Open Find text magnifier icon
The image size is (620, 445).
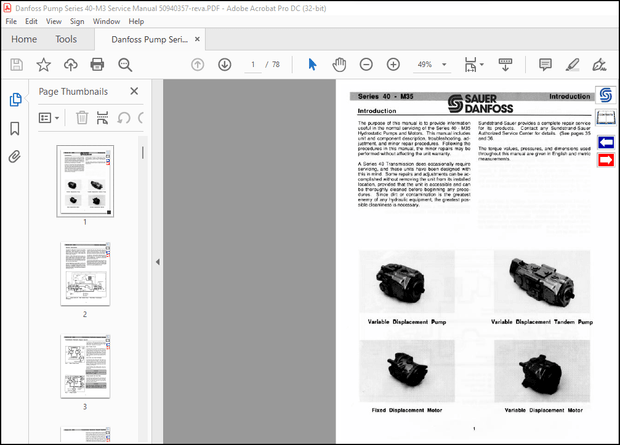point(125,64)
